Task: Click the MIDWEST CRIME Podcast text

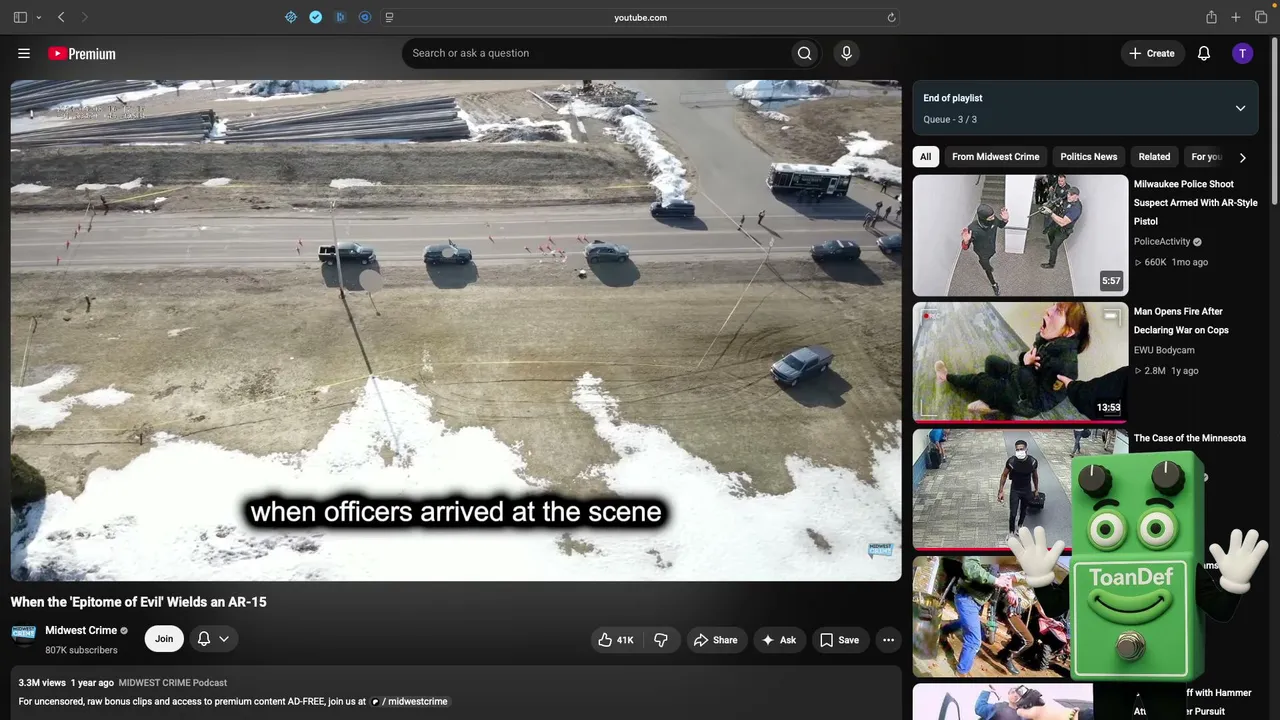Action: click(173, 683)
